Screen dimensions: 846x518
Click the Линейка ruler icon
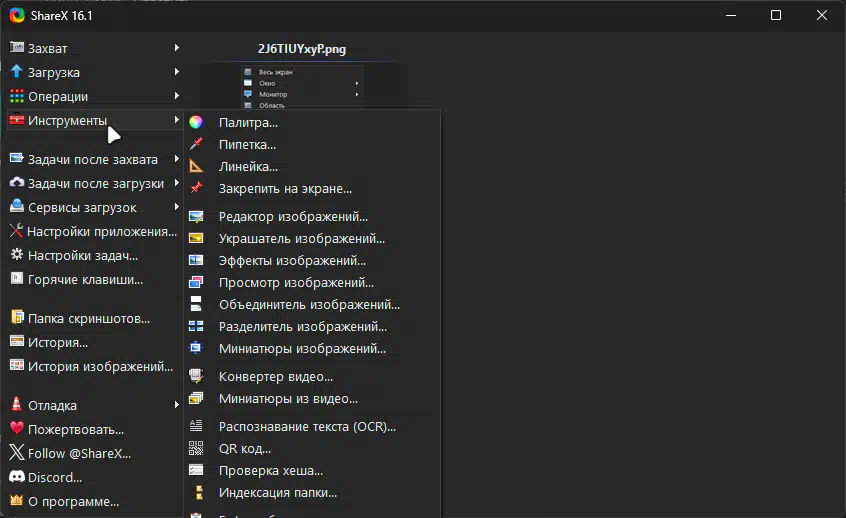[x=197, y=166]
